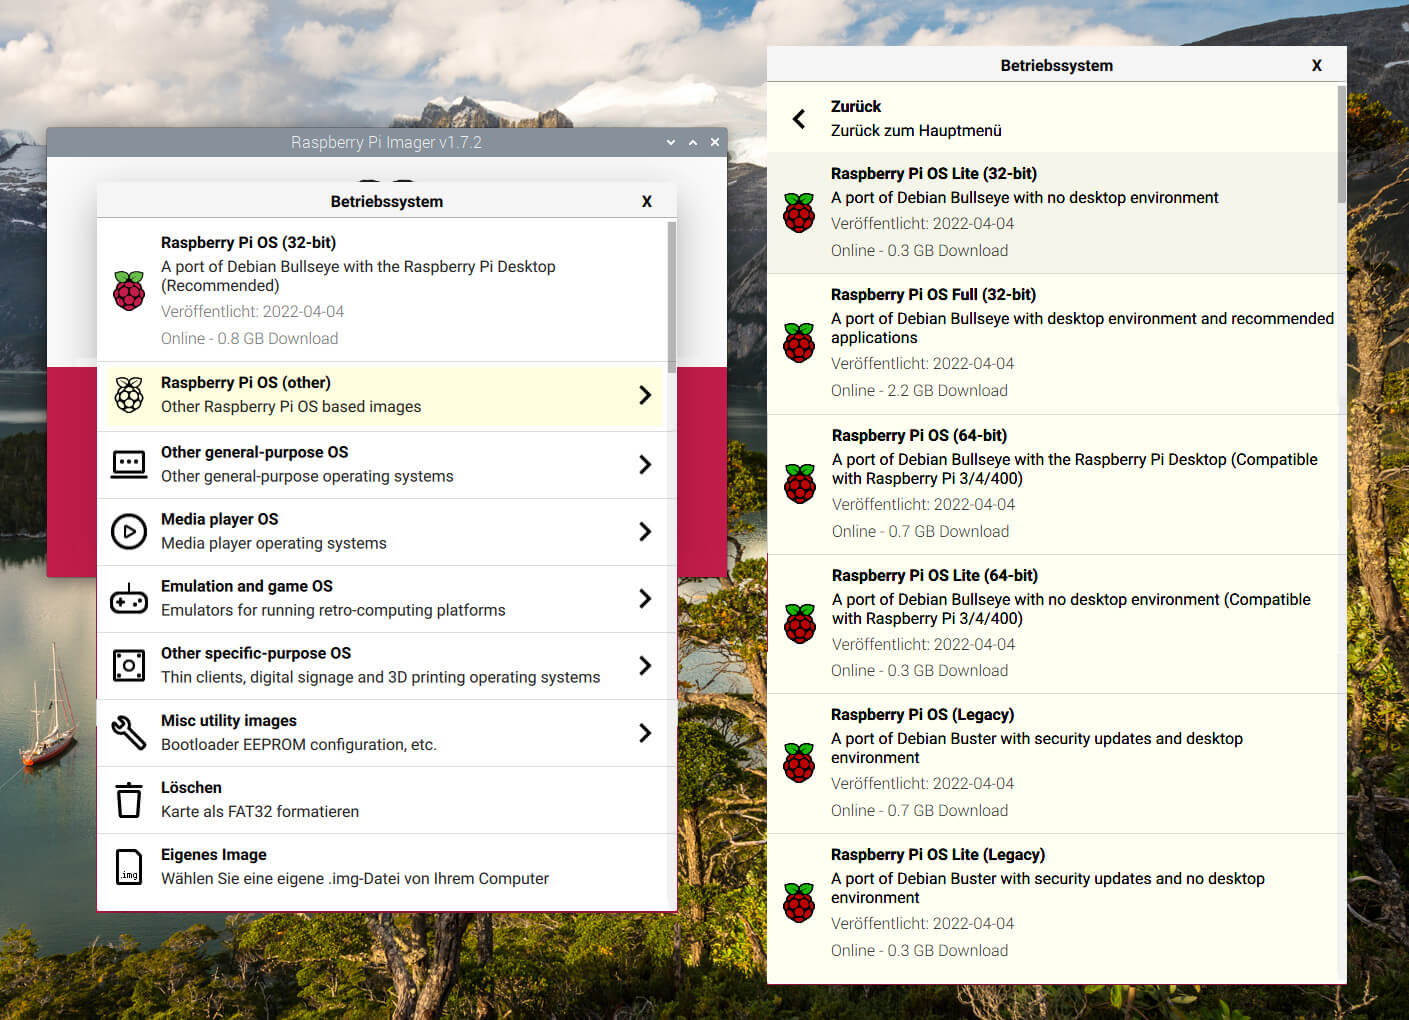Choose Zurück zum Hauptmenü entry

click(x=1052, y=118)
